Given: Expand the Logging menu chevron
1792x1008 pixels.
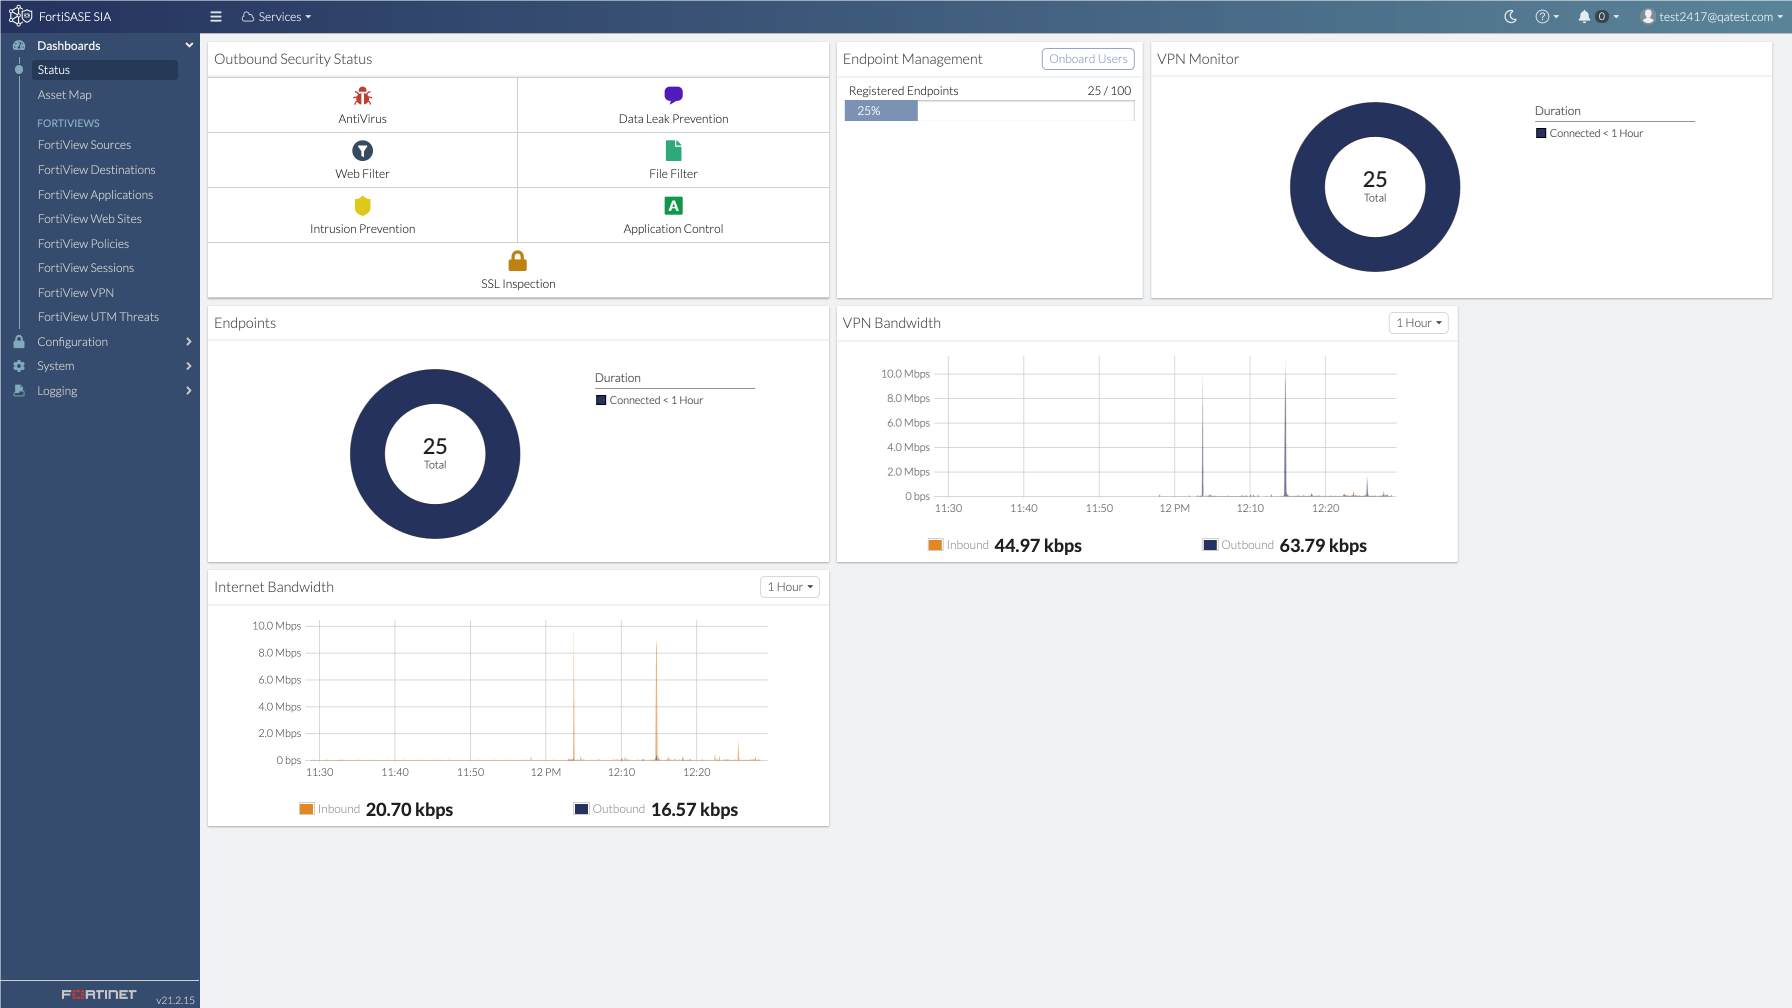Looking at the screenshot, I should point(189,391).
